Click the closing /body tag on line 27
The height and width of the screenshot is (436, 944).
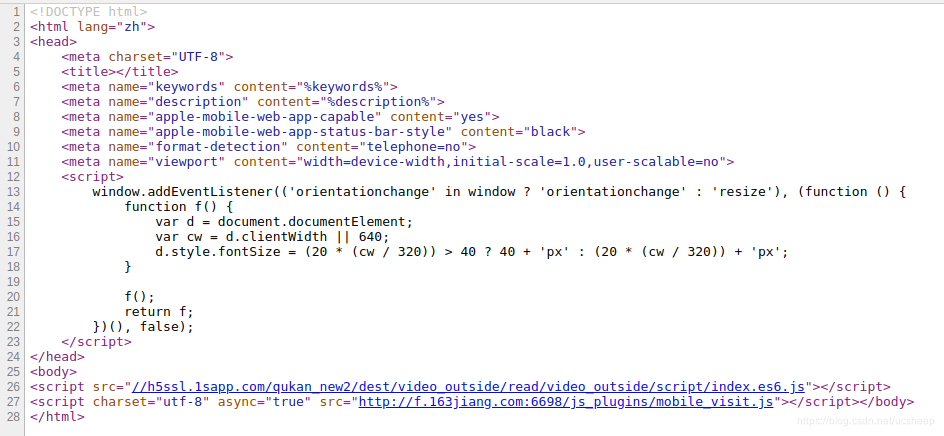tap(887, 402)
